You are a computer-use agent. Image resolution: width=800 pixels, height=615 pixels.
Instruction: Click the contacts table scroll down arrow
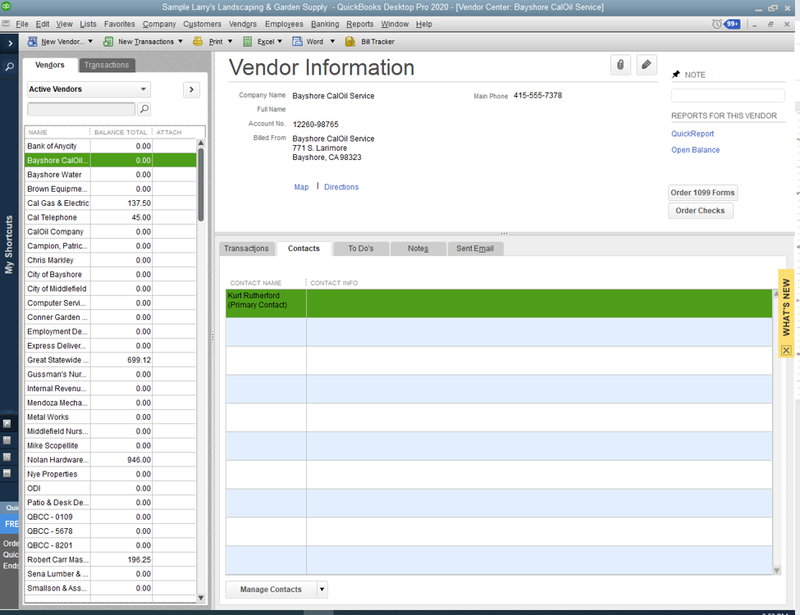pyautogui.click(x=777, y=571)
